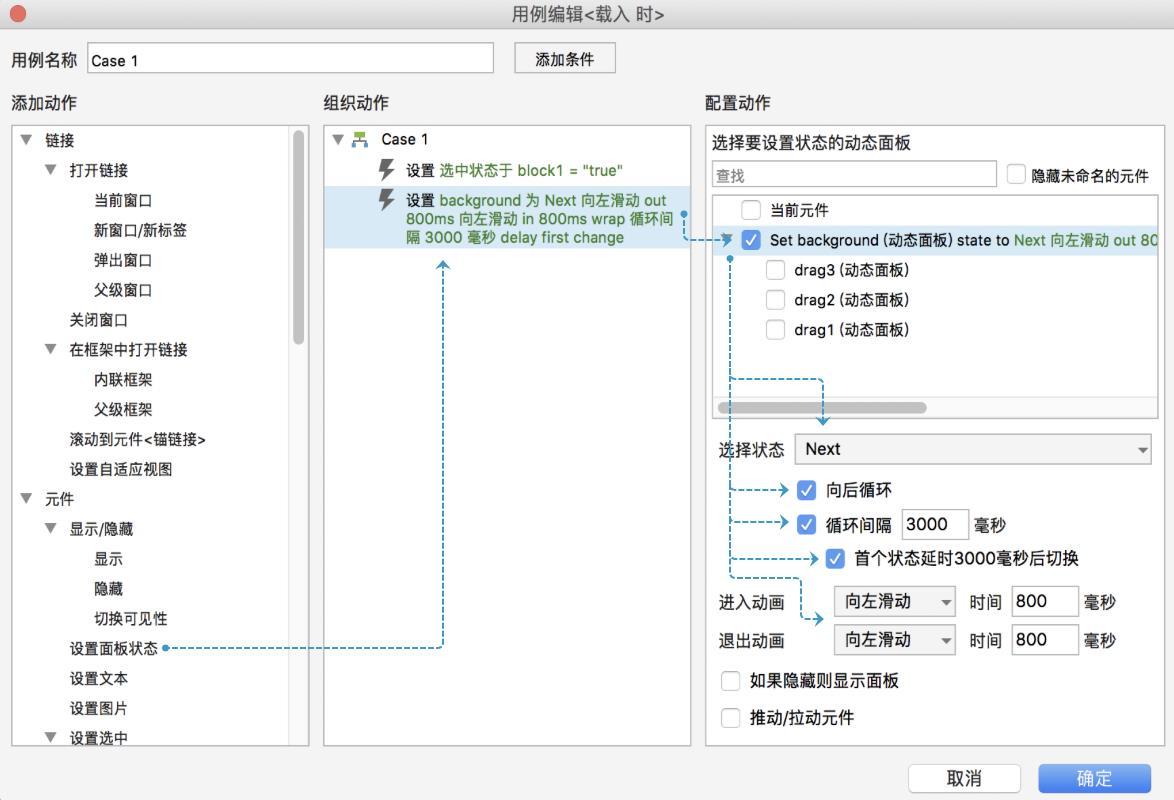Select the 设置 background 为 Next action row
Image resolution: width=1174 pixels, height=800 pixels.
(x=507, y=218)
